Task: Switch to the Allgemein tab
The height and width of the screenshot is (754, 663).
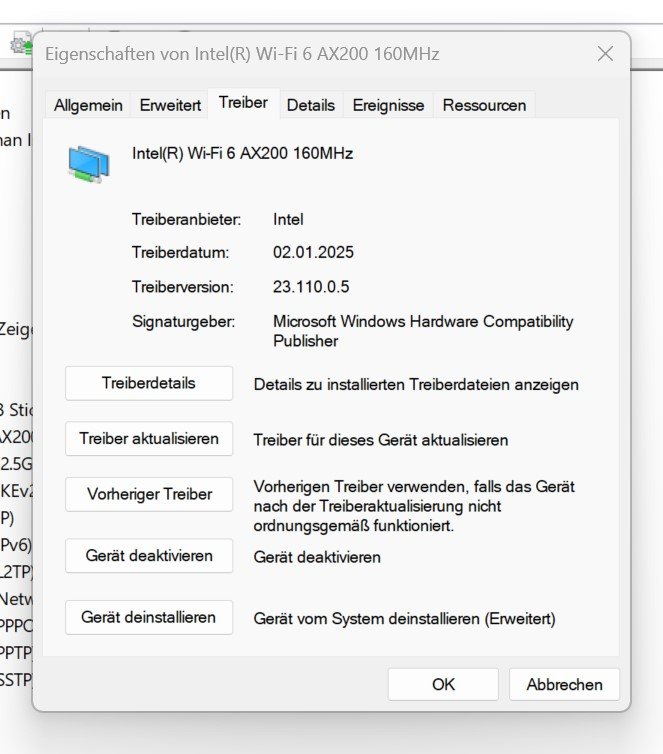Action: pos(88,105)
